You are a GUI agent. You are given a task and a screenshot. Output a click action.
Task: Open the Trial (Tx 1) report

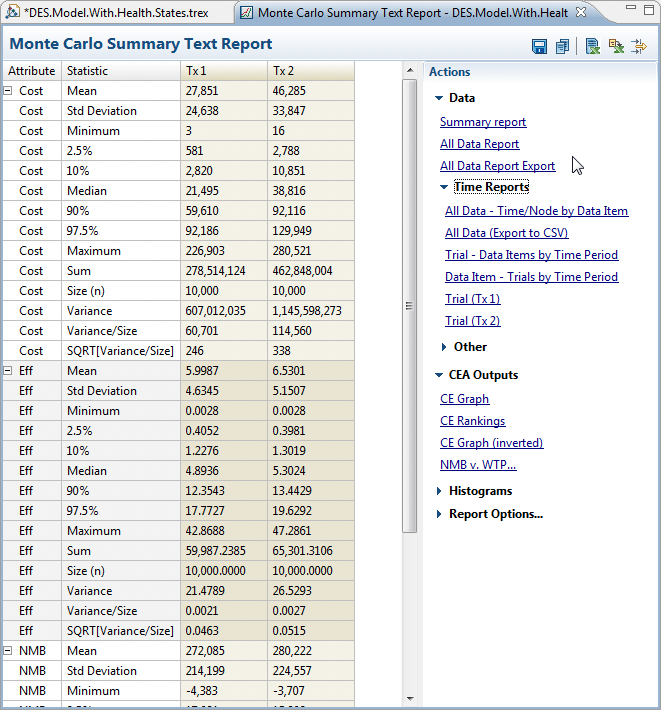(x=473, y=299)
